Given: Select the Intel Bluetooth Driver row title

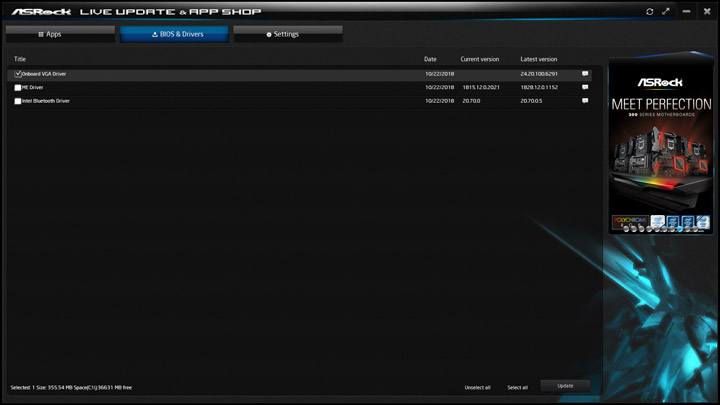Looking at the screenshot, I should point(46,101).
